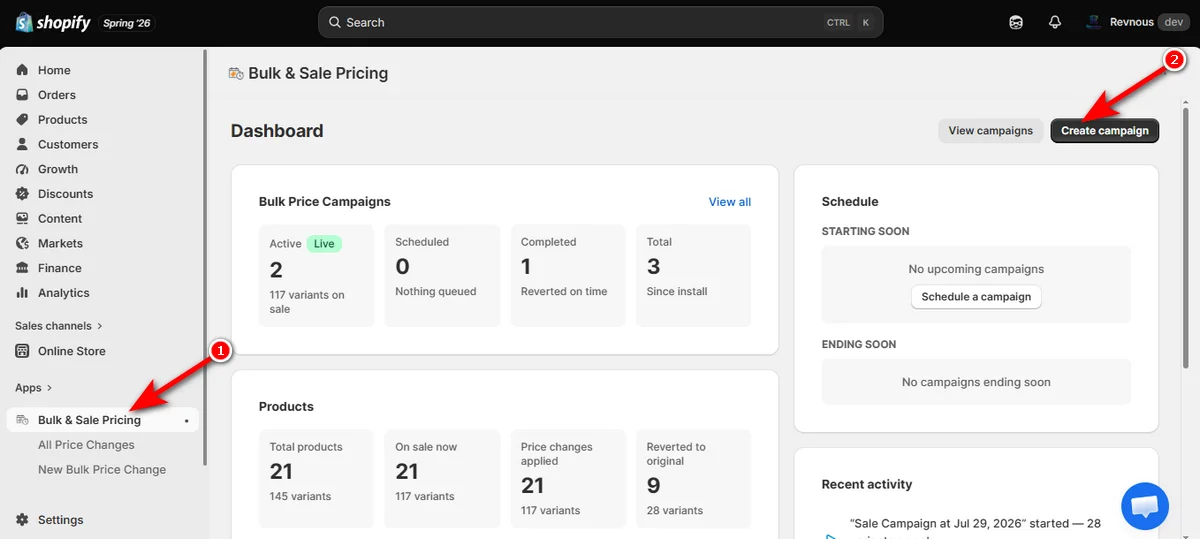Click the Bulk & Sale Pricing app icon in sidebar
The height and width of the screenshot is (539, 1200).
point(22,420)
